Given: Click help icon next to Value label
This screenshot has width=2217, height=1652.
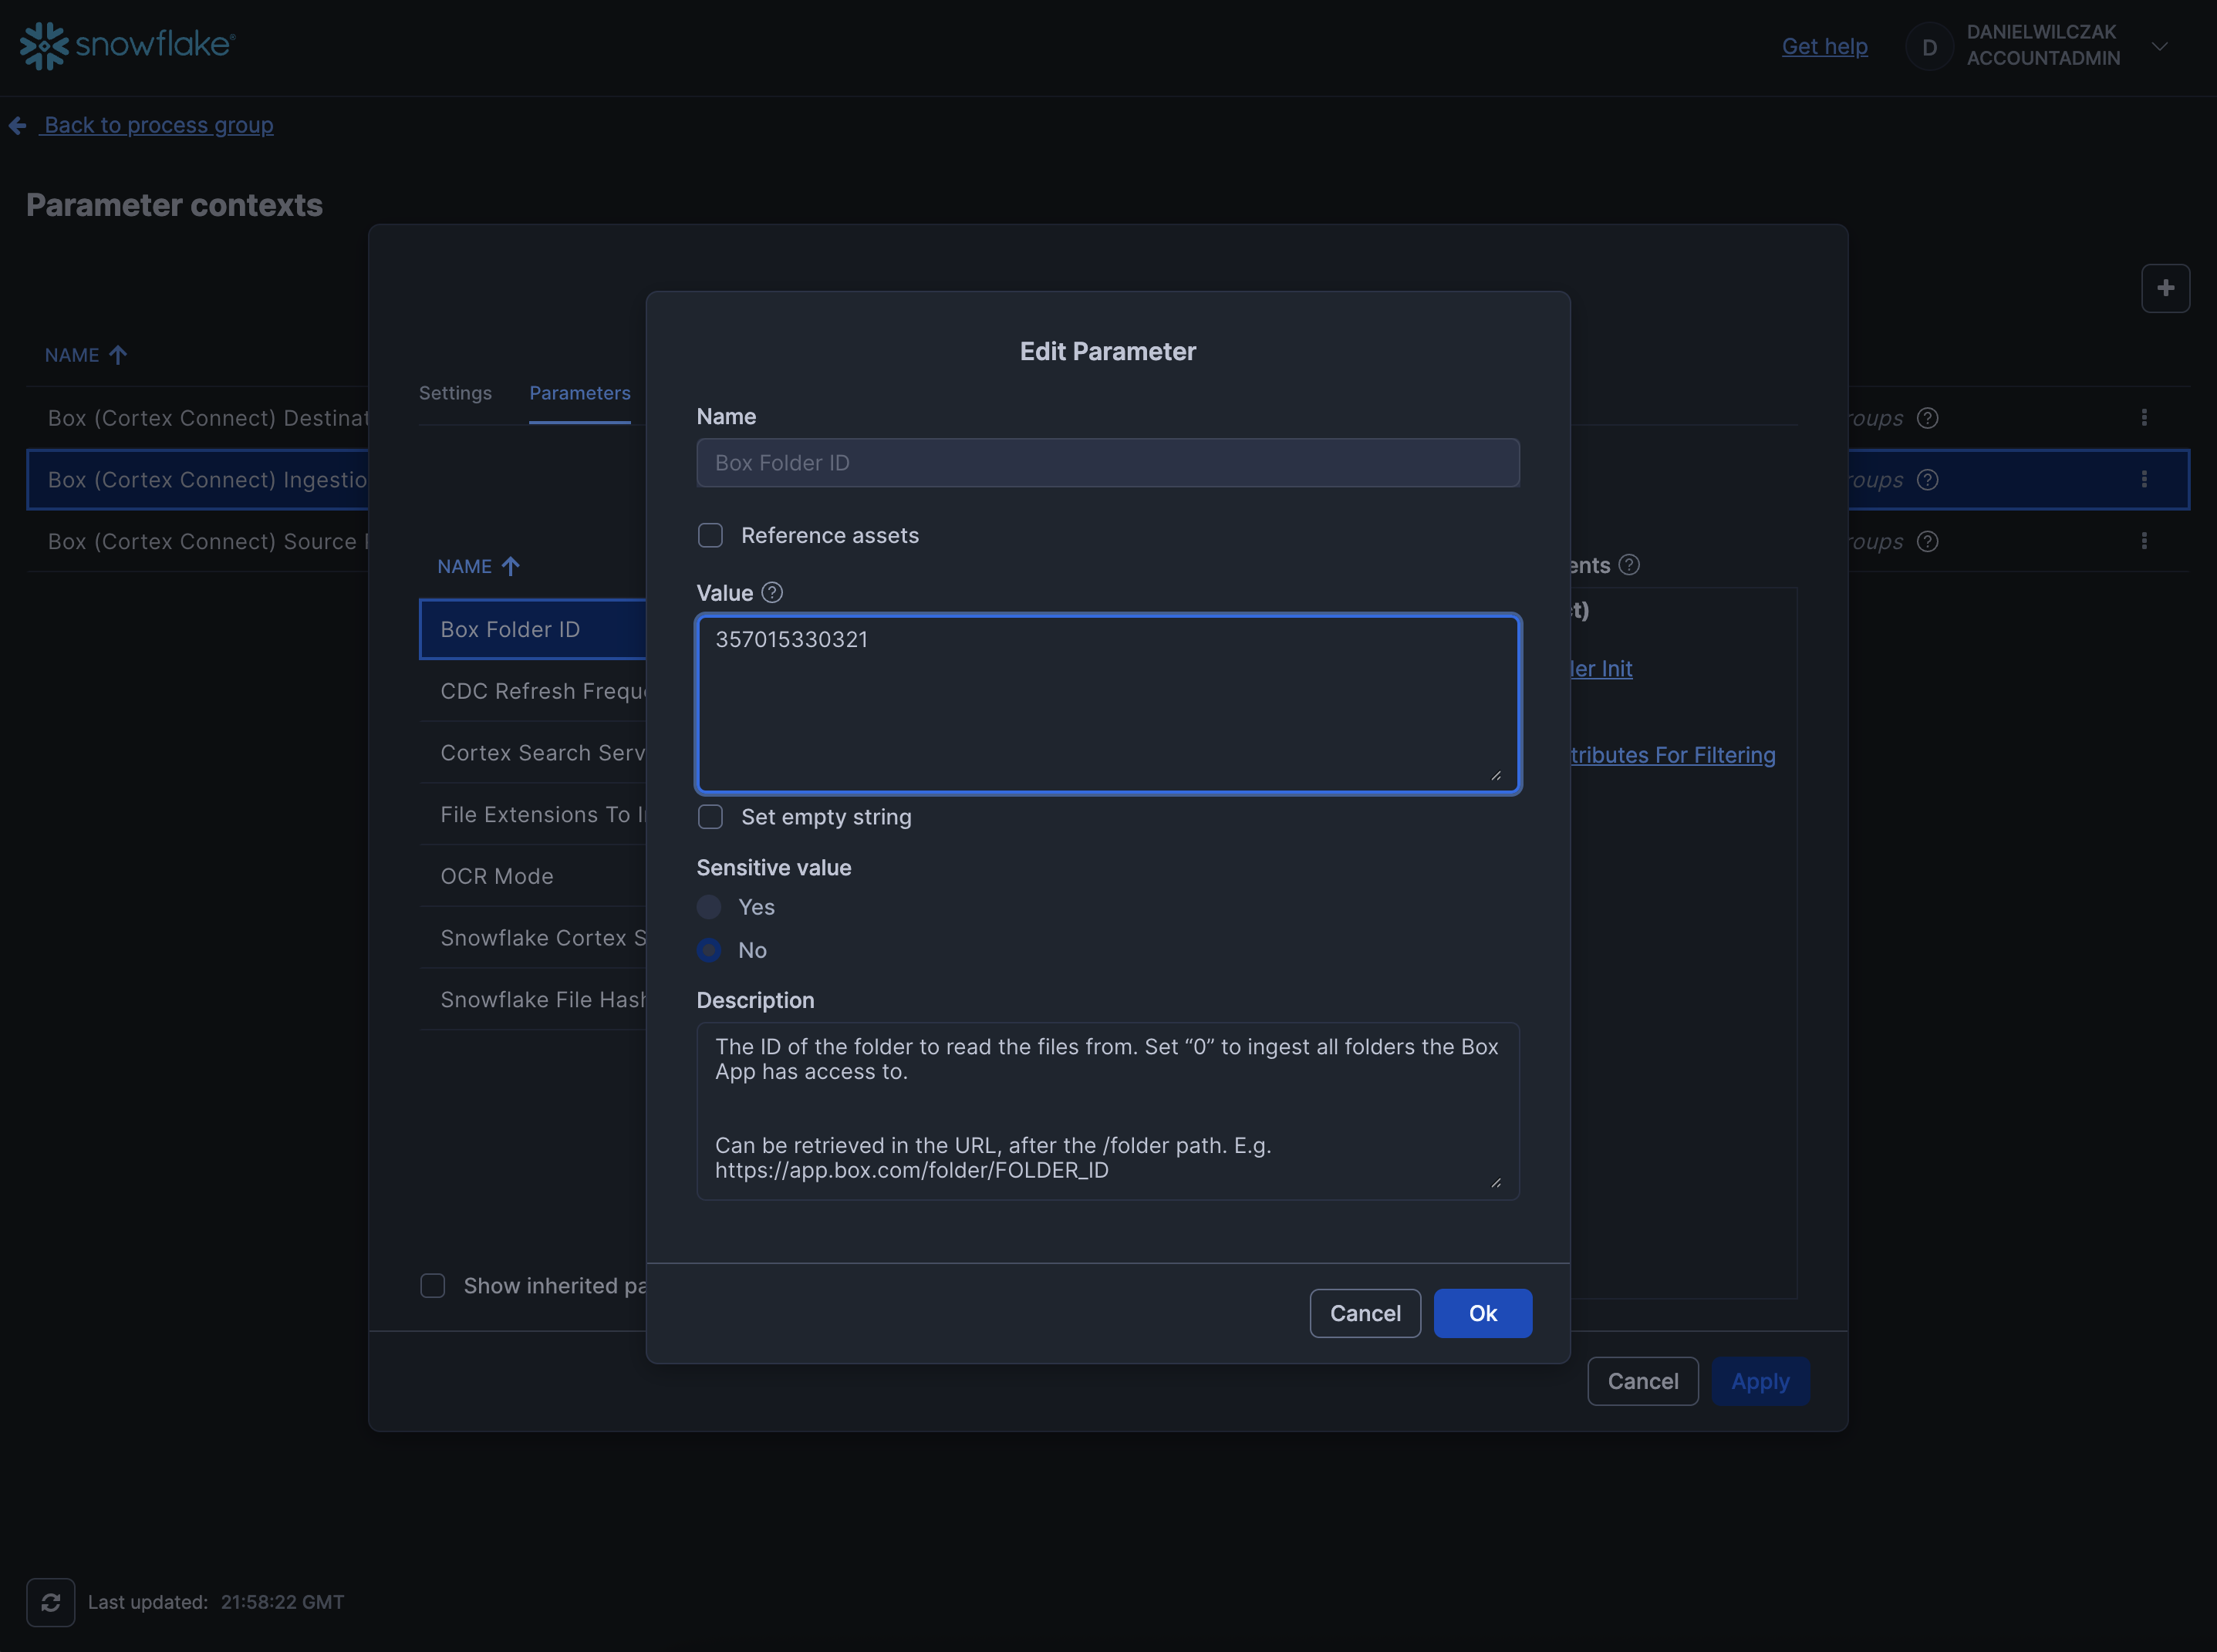Looking at the screenshot, I should coord(772,593).
